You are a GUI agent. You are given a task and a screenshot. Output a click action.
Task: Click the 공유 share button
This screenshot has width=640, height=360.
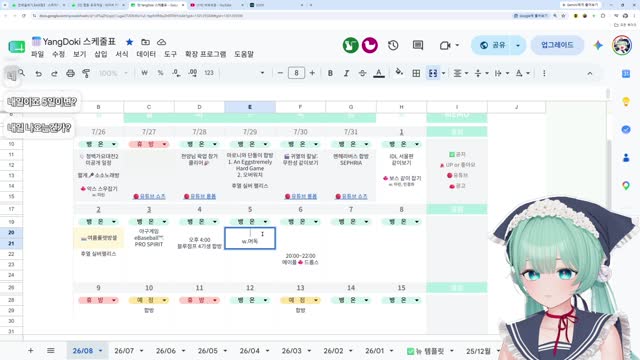(x=493, y=45)
